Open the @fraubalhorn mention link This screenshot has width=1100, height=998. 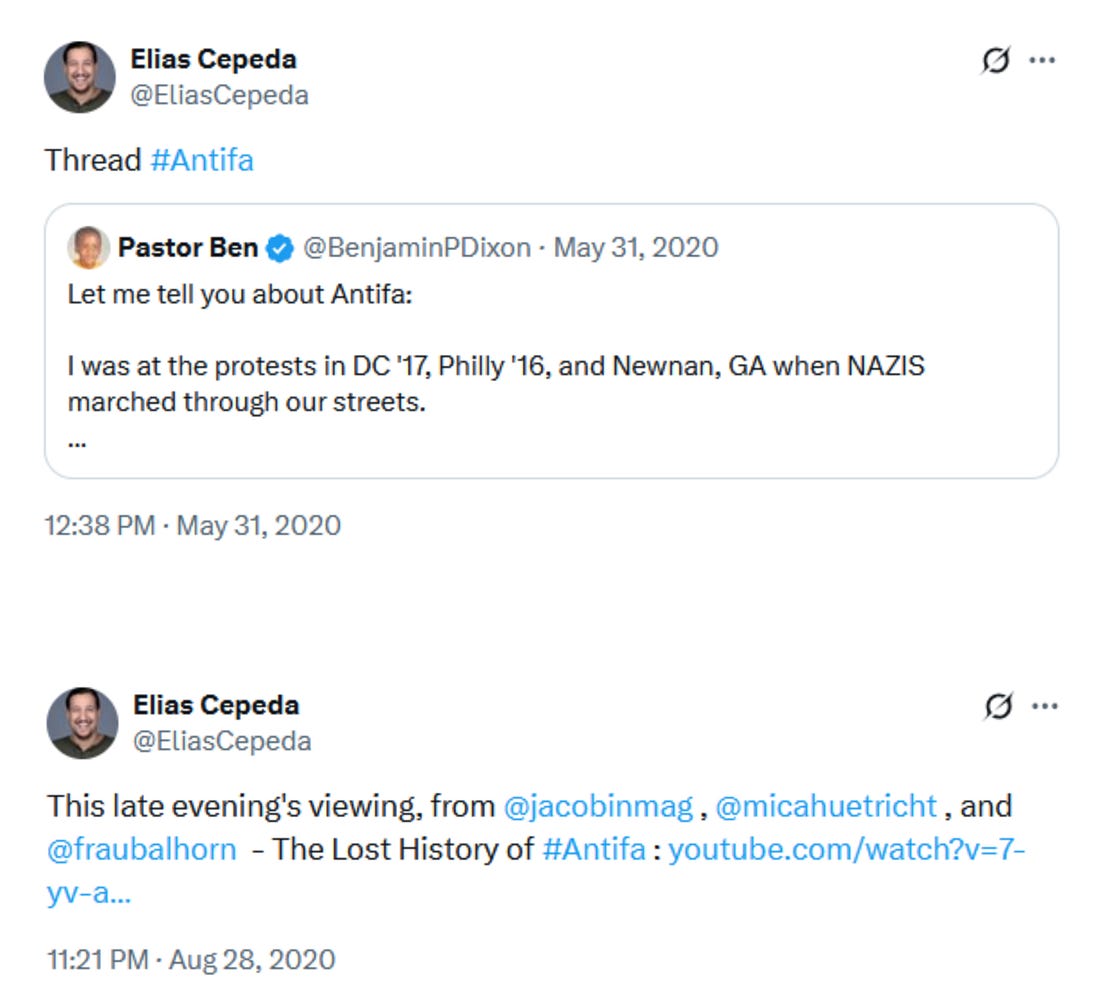[x=142, y=850]
